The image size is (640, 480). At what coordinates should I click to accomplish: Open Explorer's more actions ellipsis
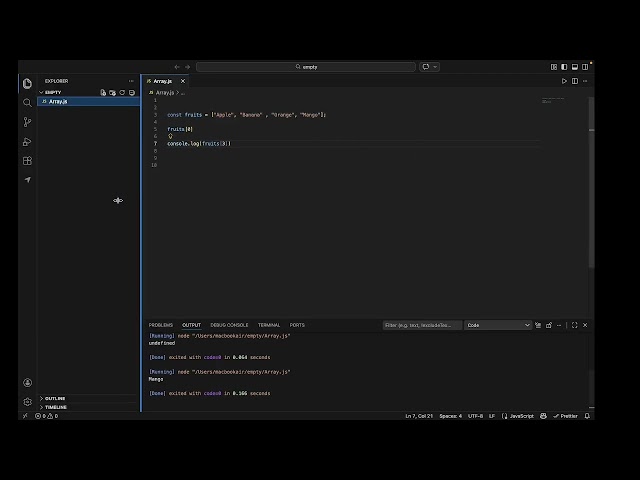[131, 81]
